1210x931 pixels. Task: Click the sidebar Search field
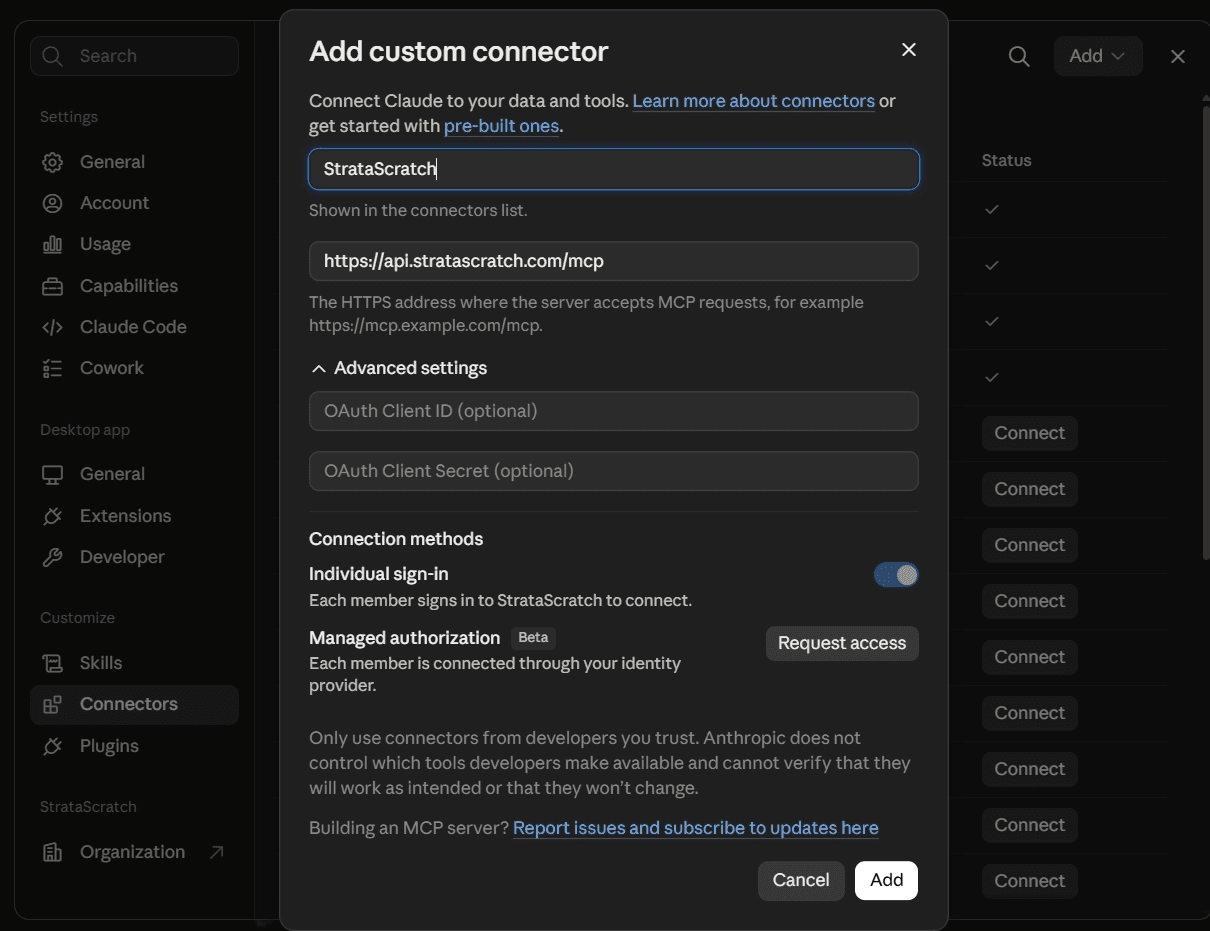(x=135, y=56)
